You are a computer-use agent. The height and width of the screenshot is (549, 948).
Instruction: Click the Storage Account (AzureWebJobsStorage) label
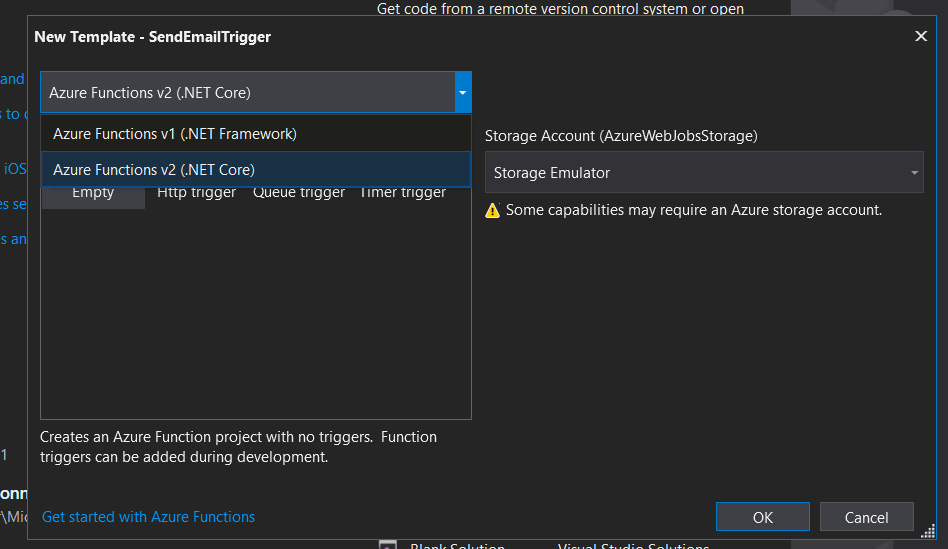[621, 135]
